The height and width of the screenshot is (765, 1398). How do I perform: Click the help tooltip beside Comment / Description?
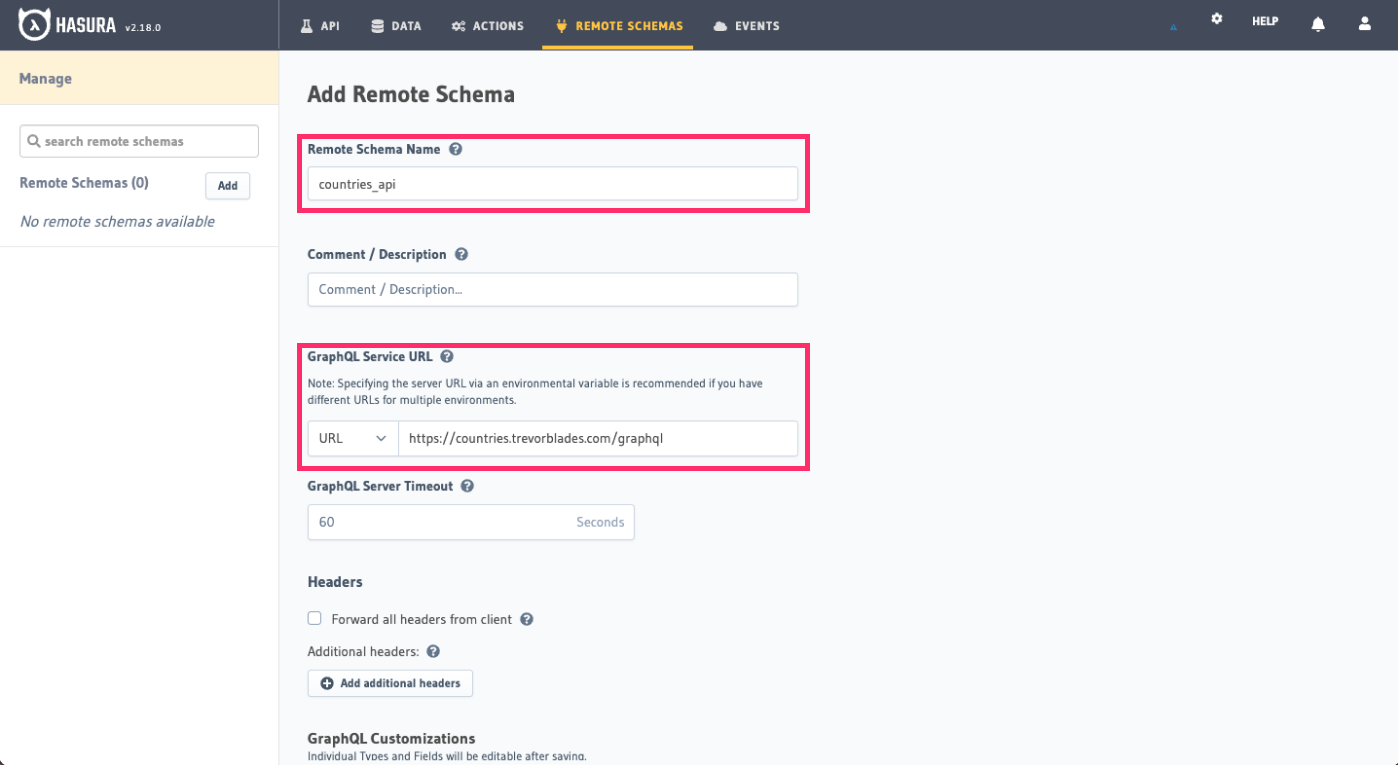(461, 253)
